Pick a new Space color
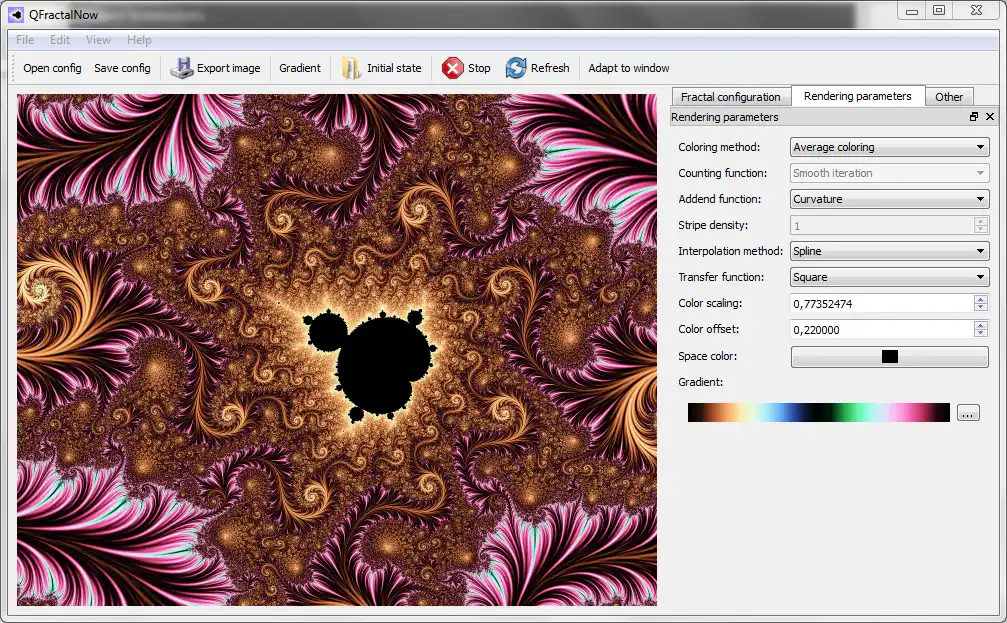This screenshot has width=1007, height=623. click(x=888, y=356)
